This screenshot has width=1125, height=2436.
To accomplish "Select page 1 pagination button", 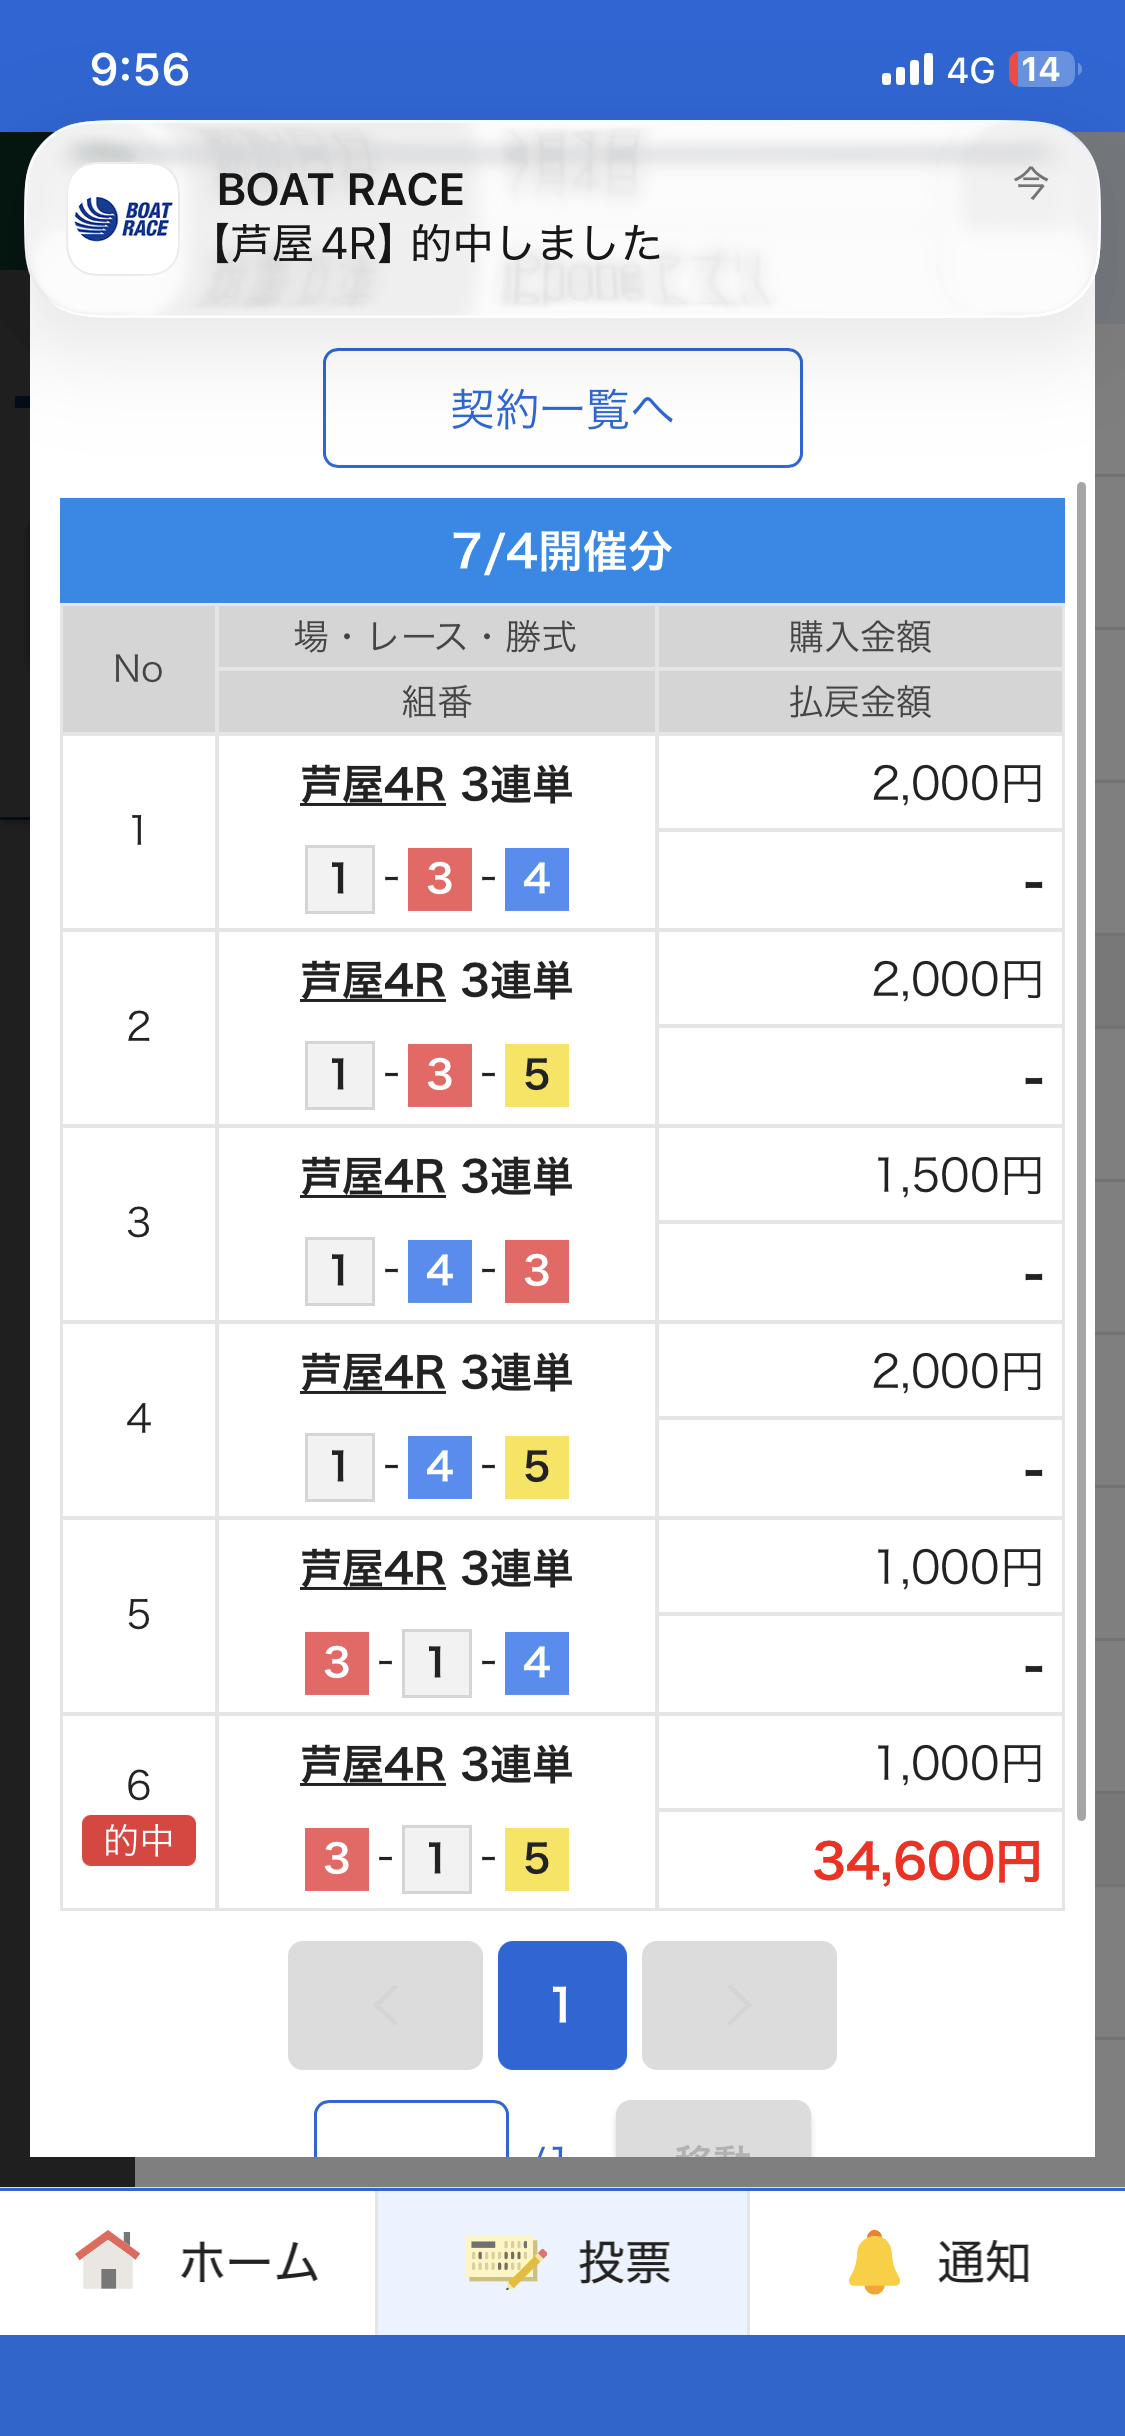I will 562,2005.
